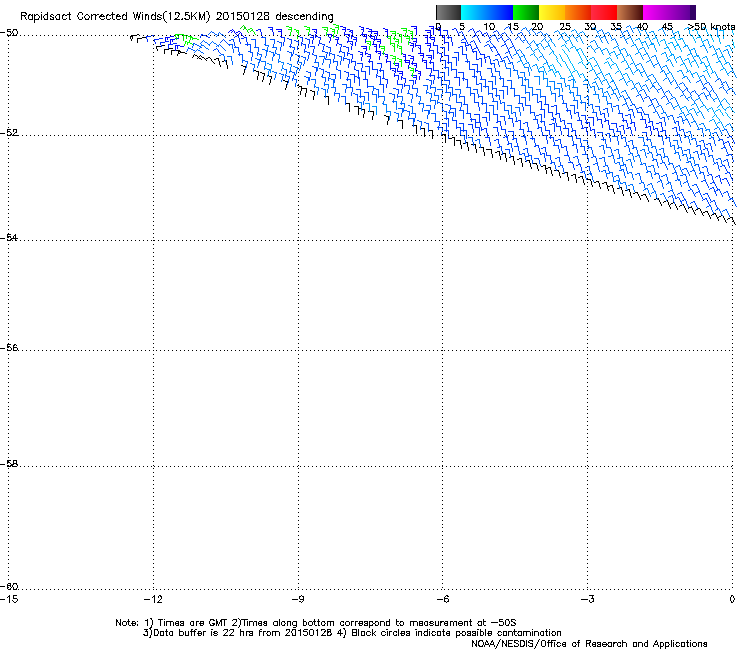The height and width of the screenshot is (650, 740).
Task: Click the note about Data buffer is 22 hrs
Action: coord(238,633)
